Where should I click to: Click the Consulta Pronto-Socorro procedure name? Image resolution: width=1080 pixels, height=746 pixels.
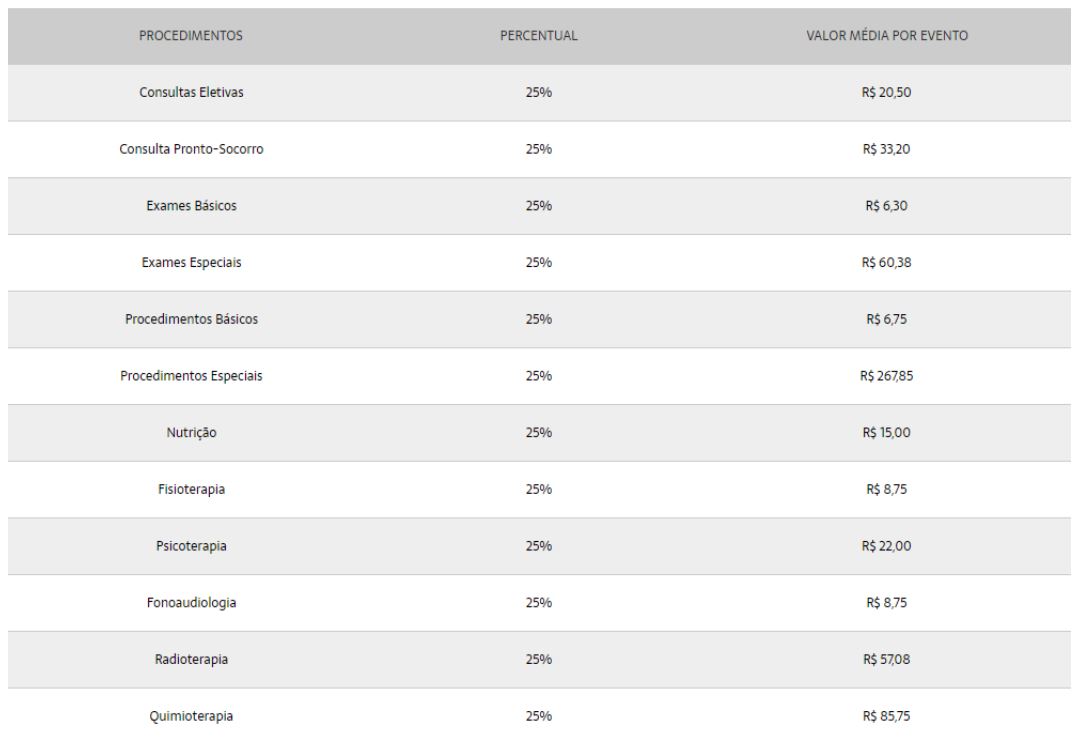(191, 150)
